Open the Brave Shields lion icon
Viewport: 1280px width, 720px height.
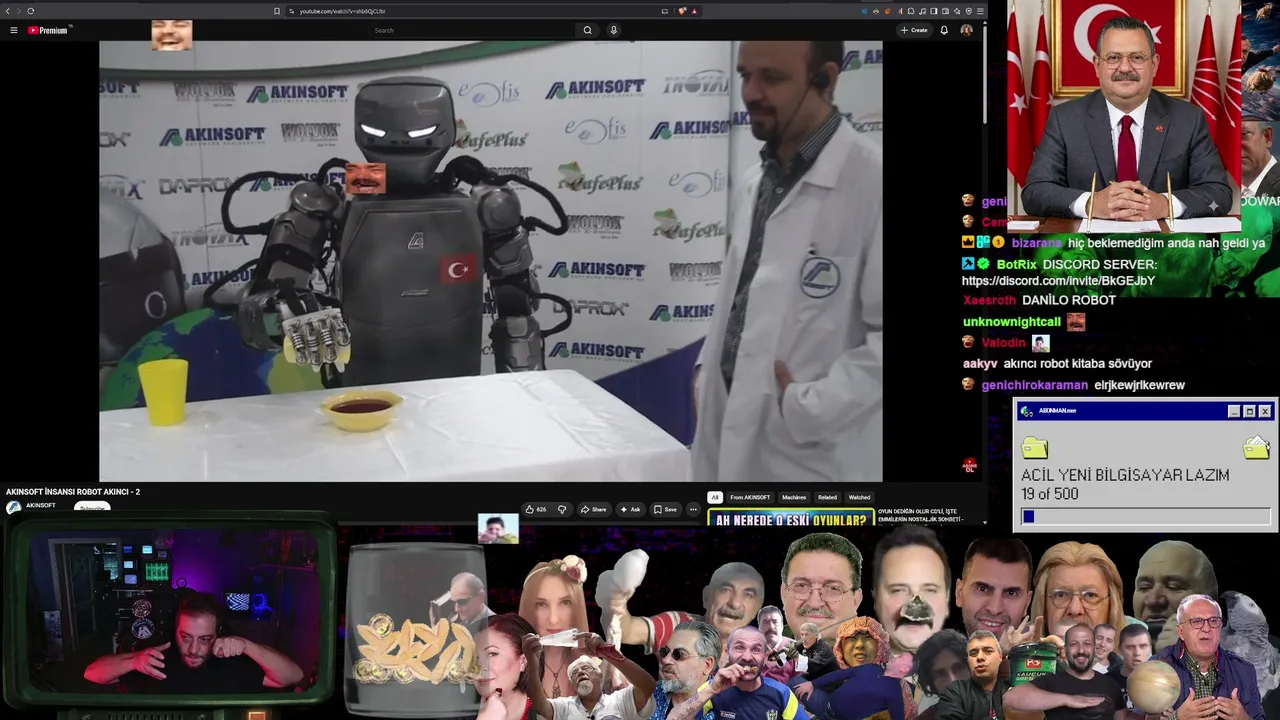tap(682, 11)
